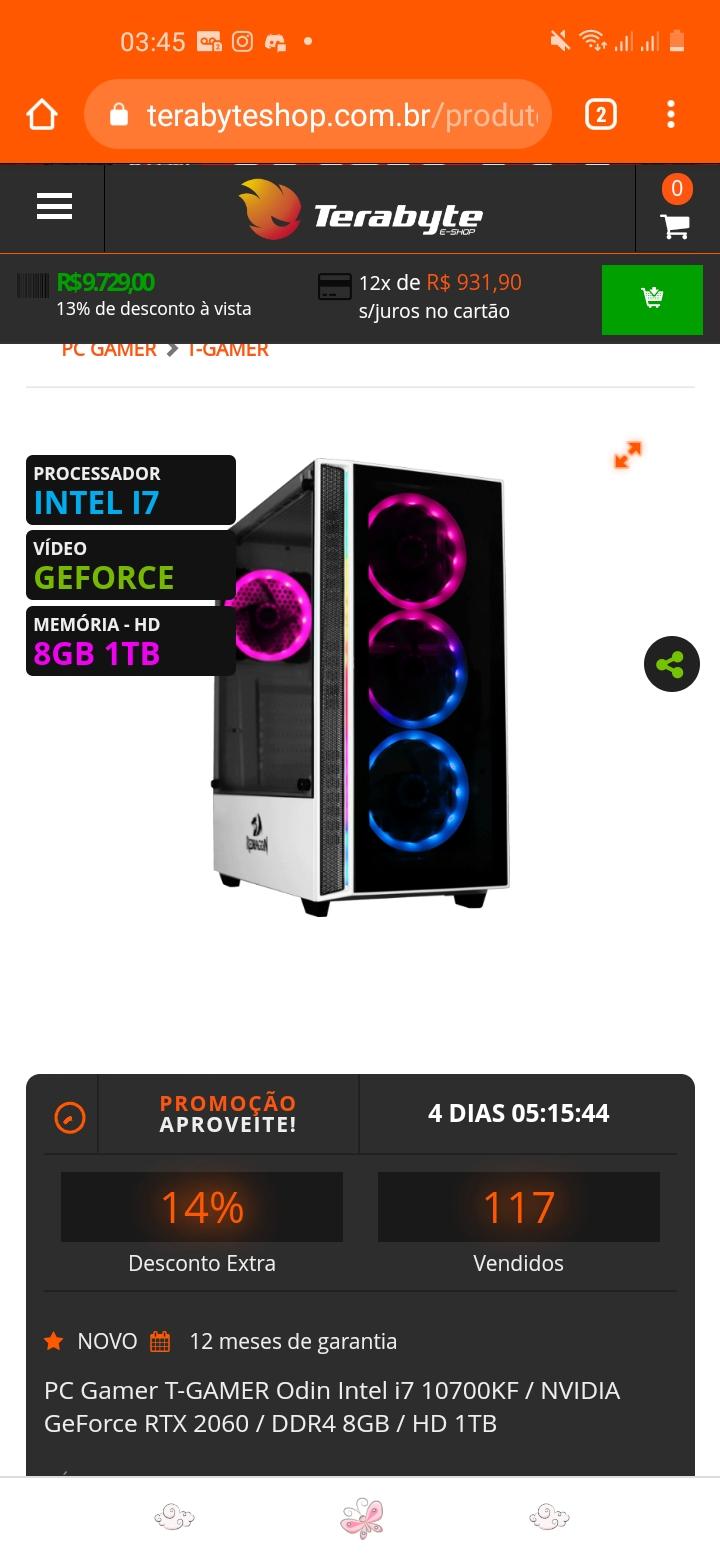
Task: Tap the browser home icon
Action: [41, 115]
